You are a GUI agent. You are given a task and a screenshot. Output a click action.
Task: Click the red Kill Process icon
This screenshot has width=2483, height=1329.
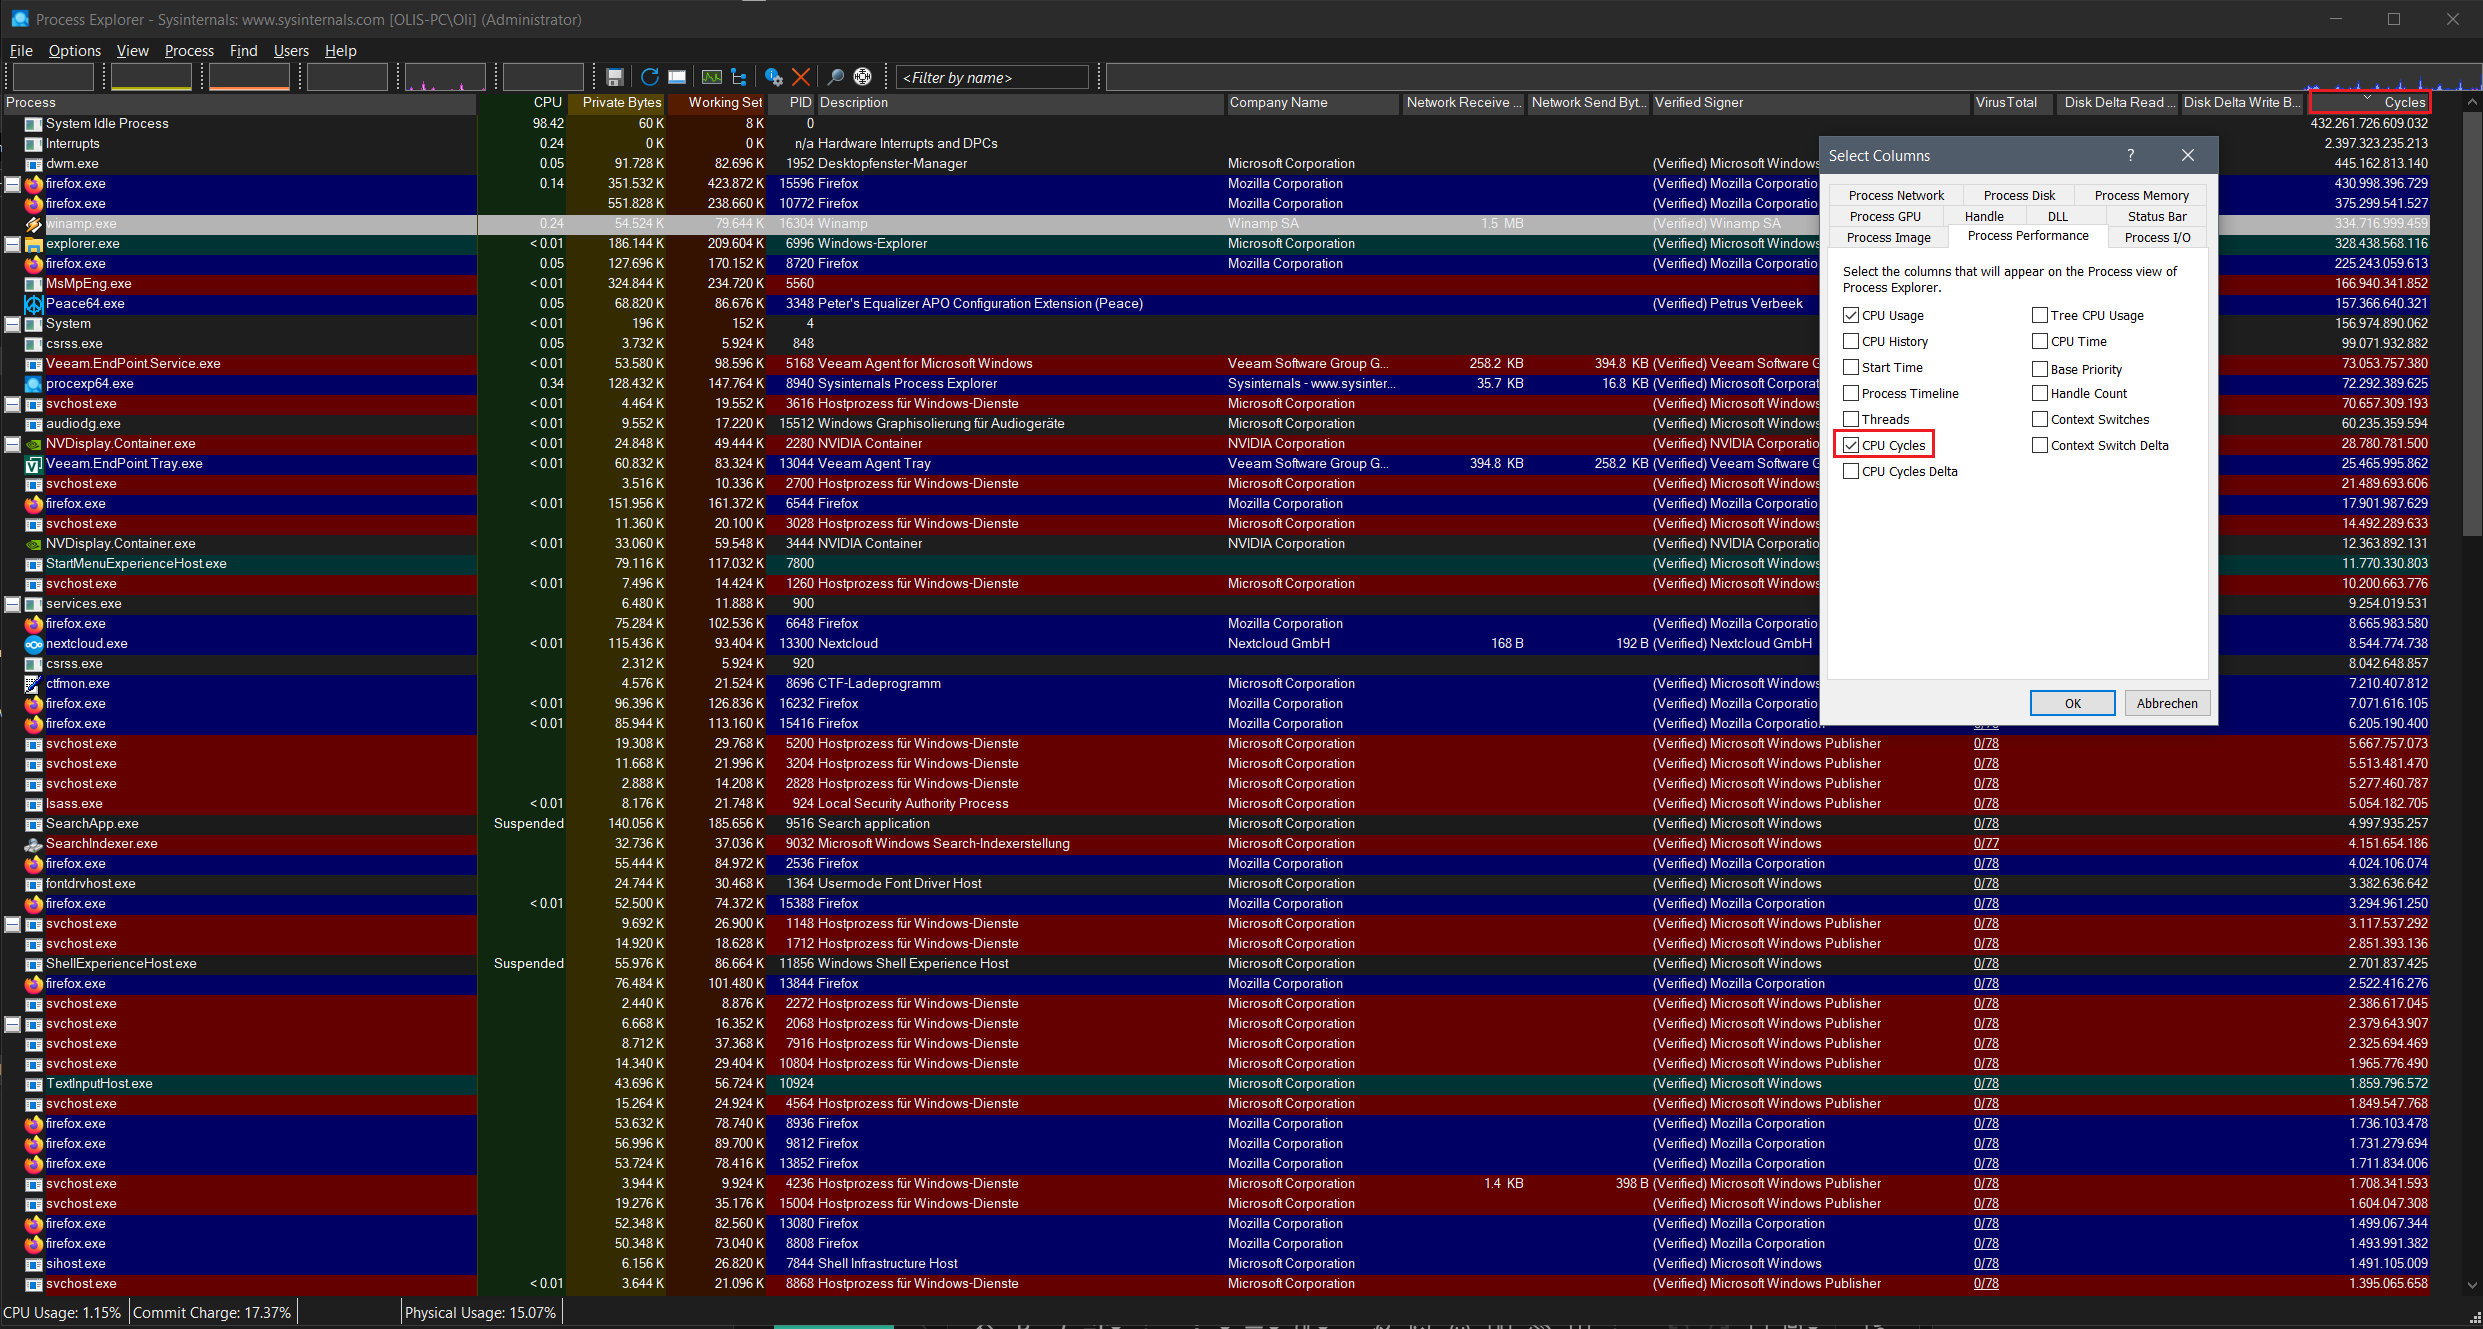(801, 77)
